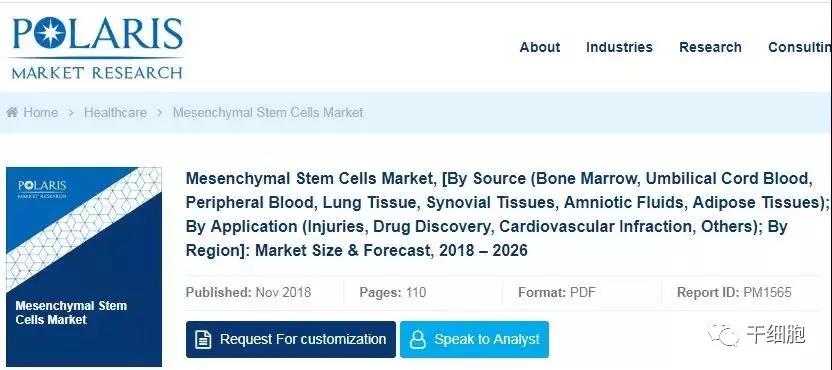Image resolution: width=832 pixels, height=370 pixels.
Task: Open the Consulting menu item
Action: pos(800,47)
